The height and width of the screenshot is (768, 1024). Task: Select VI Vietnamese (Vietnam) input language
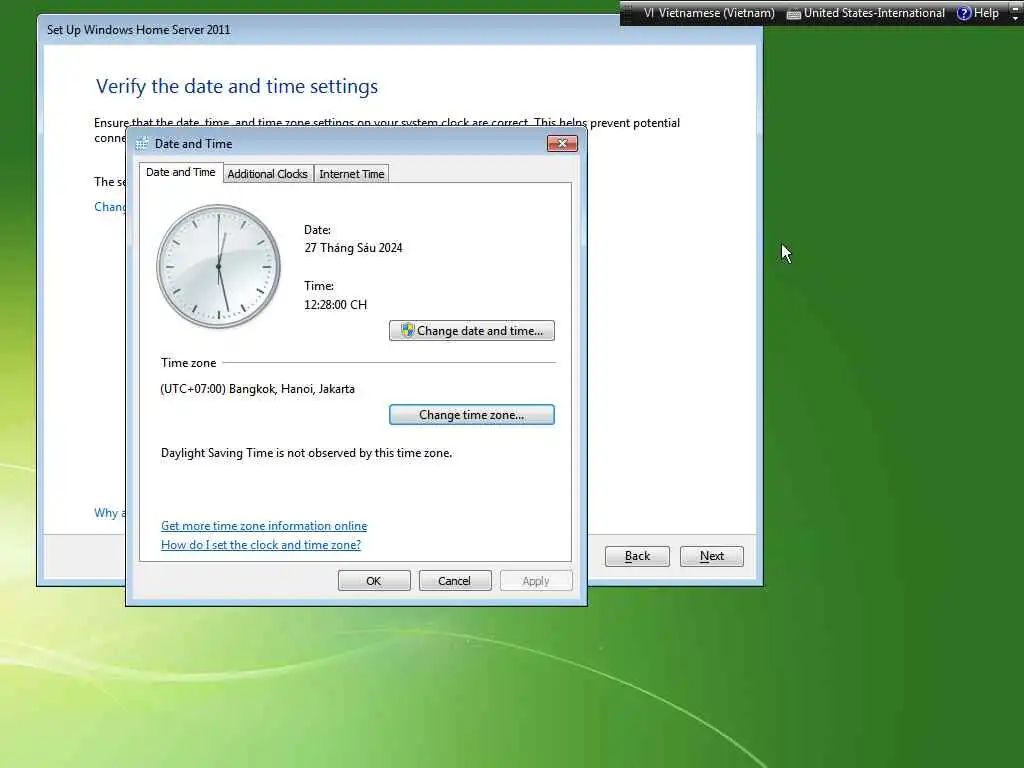[709, 13]
